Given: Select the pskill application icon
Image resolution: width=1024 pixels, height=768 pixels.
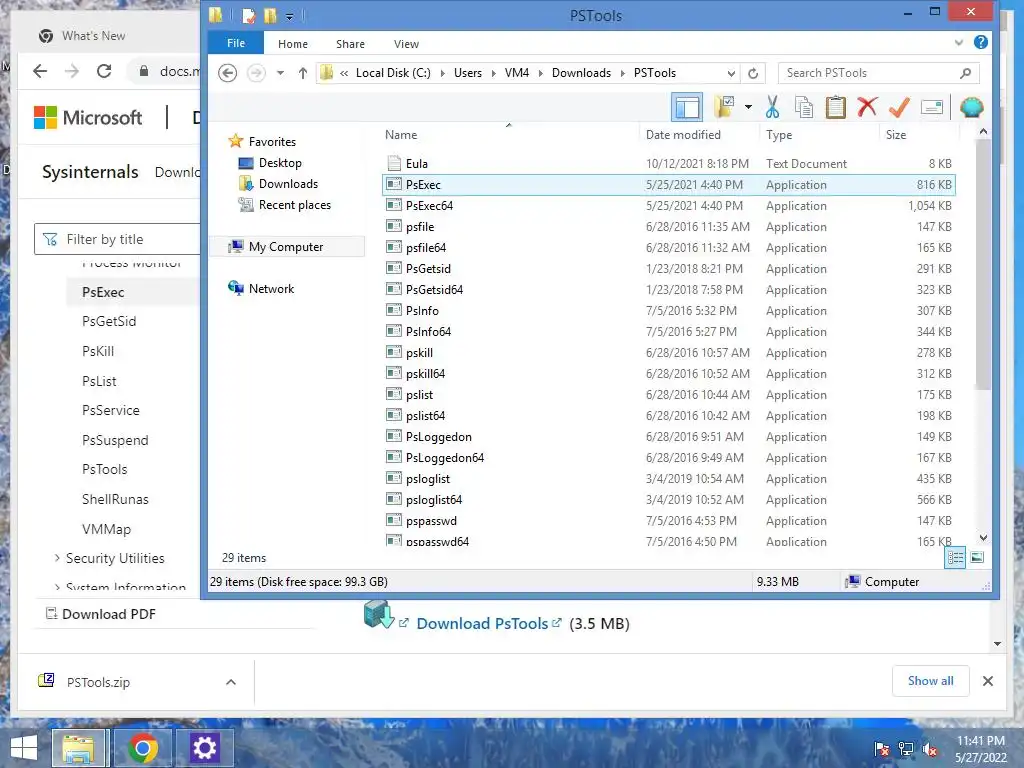Looking at the screenshot, I should [394, 353].
